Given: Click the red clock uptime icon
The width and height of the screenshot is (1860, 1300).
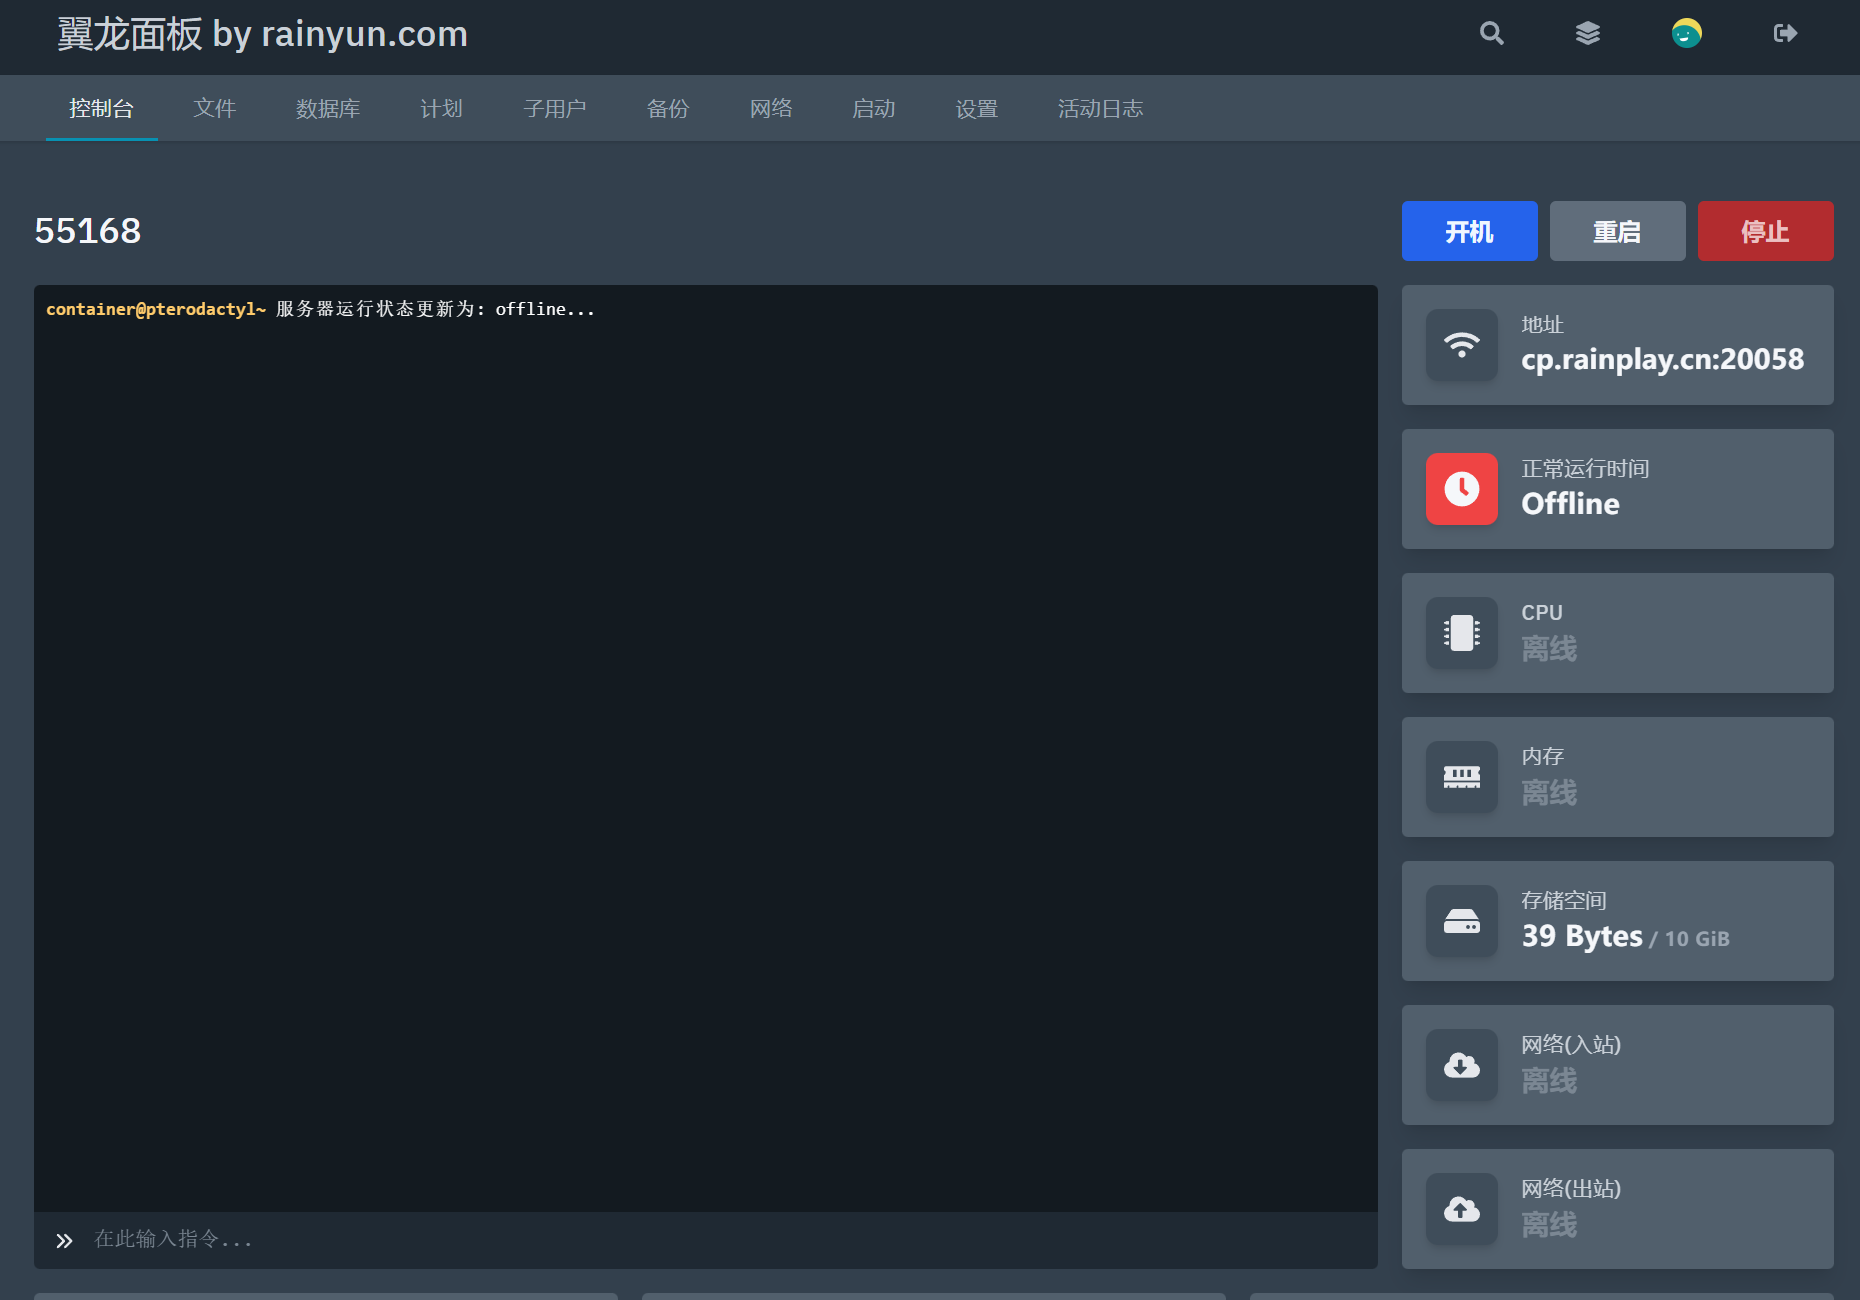Looking at the screenshot, I should [1462, 489].
